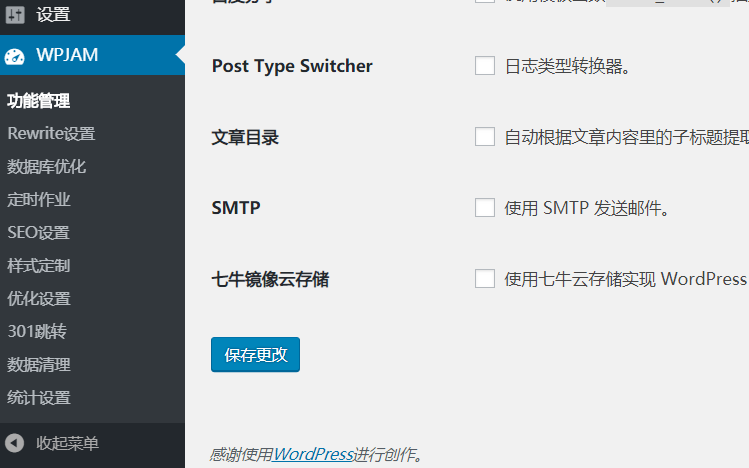Tick the 文章目录 checkbox
749x468 pixels.
485,137
